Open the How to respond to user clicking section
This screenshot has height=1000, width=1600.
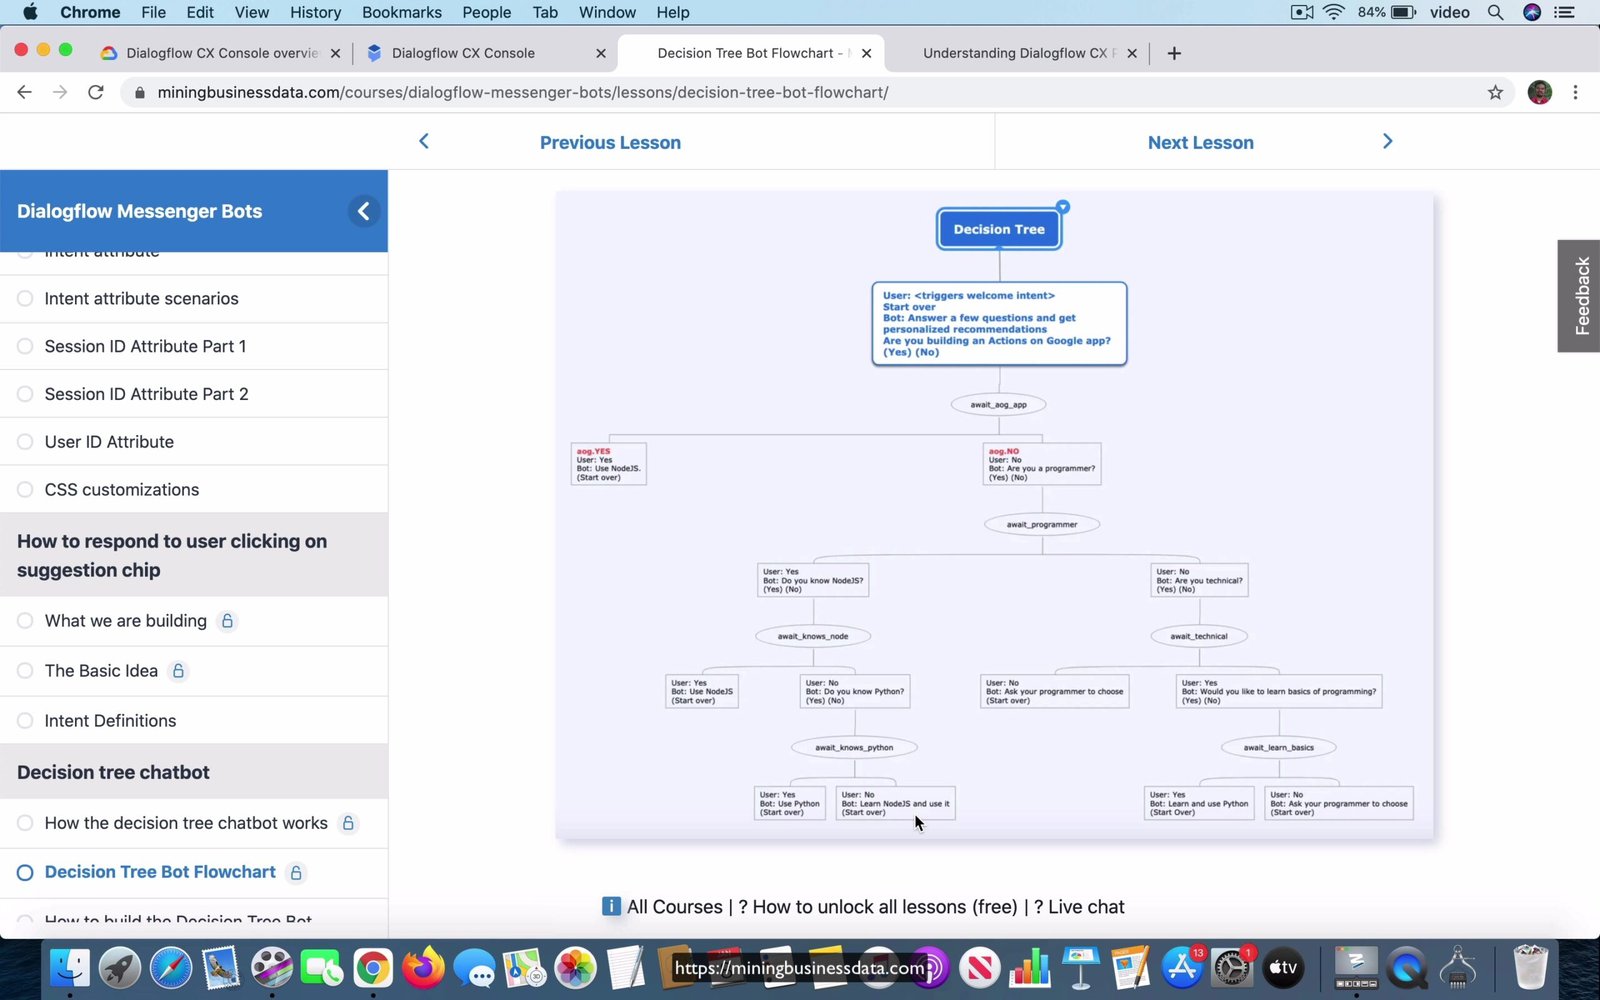(x=194, y=555)
